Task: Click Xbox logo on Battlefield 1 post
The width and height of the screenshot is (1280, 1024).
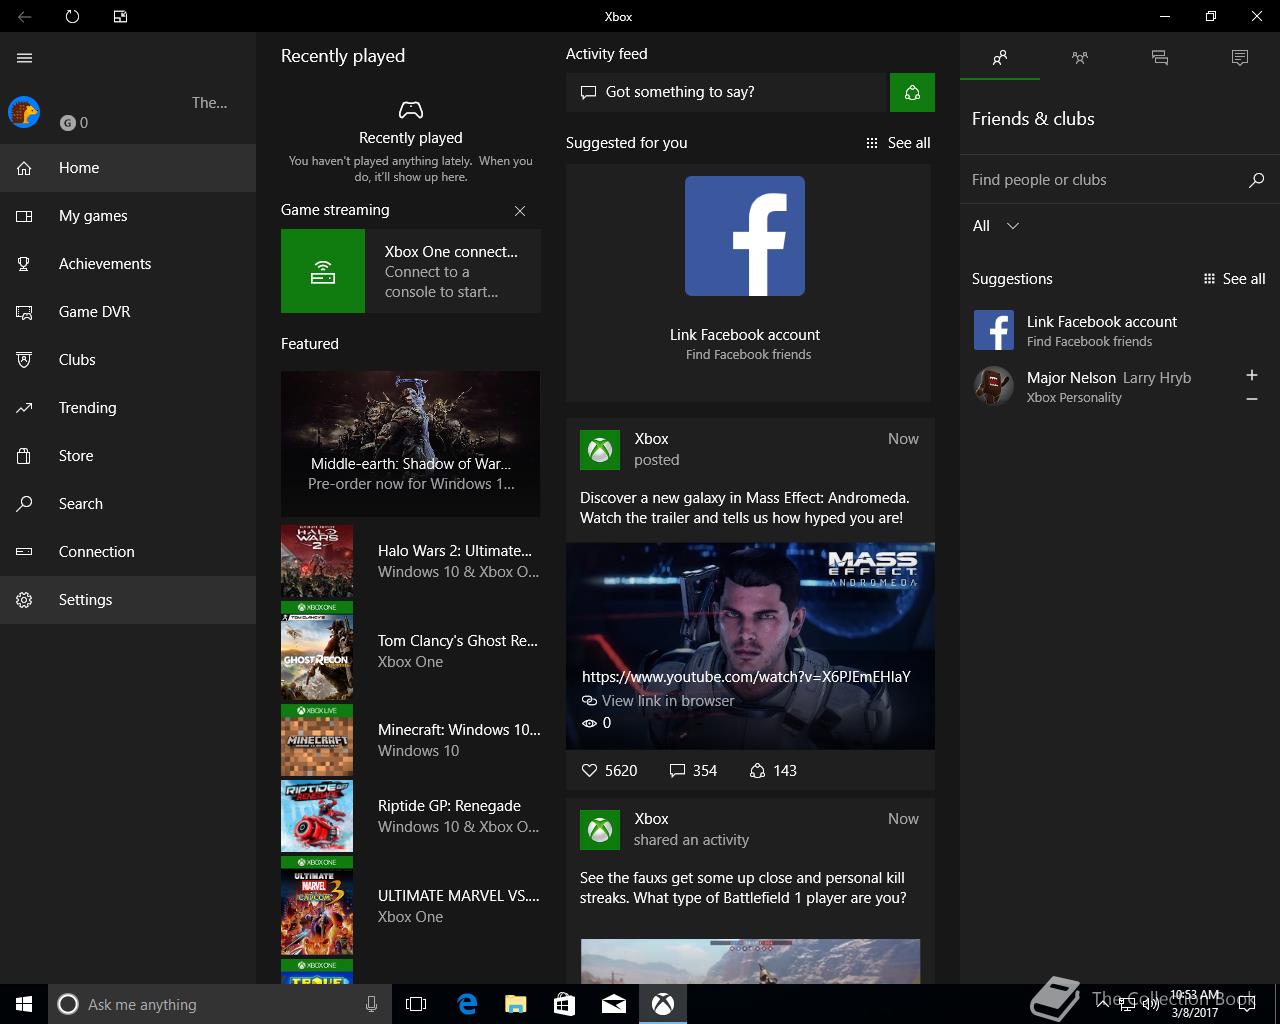Action: (x=600, y=830)
